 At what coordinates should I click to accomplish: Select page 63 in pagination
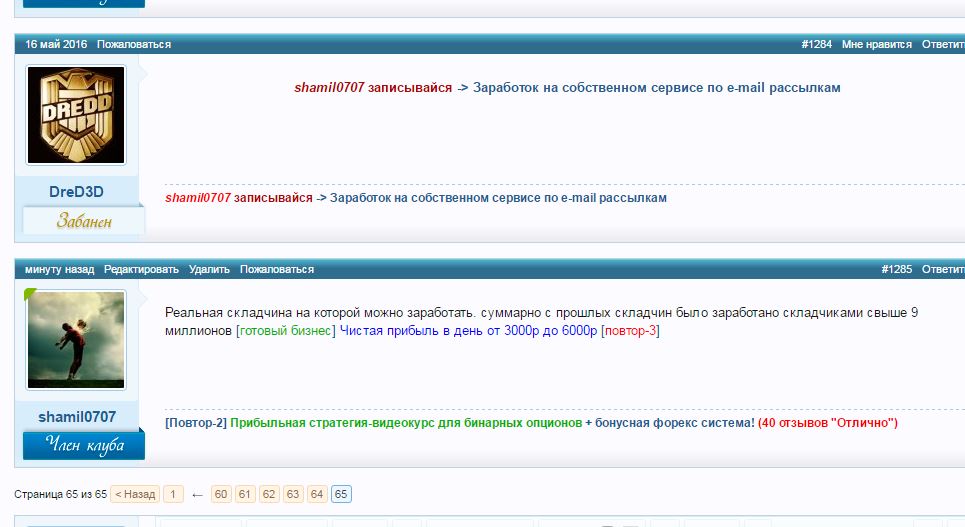pos(293,494)
